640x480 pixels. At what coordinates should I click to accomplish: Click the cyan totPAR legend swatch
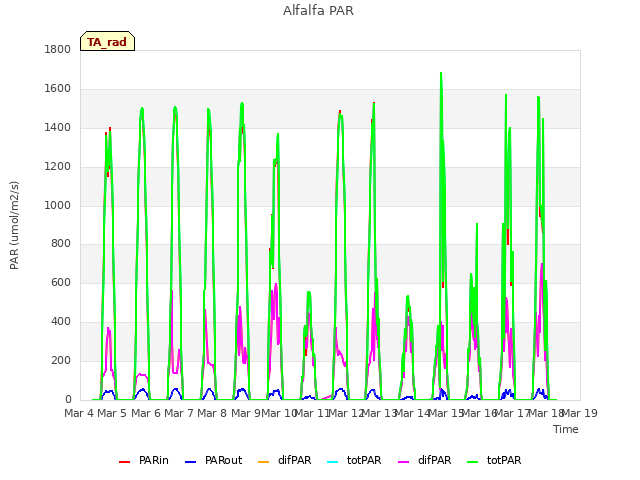click(x=333, y=462)
